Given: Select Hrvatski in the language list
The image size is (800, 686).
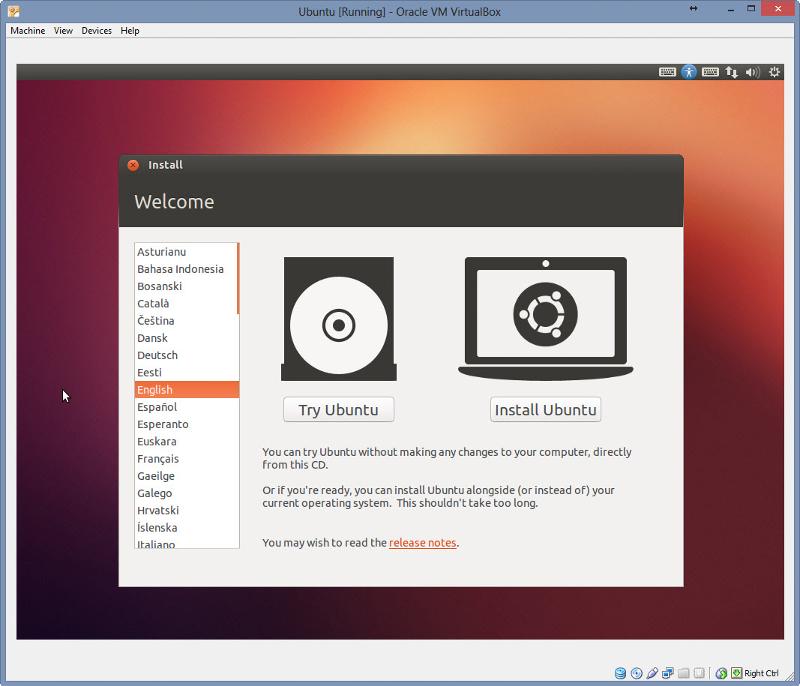Looking at the screenshot, I should (x=186, y=511).
